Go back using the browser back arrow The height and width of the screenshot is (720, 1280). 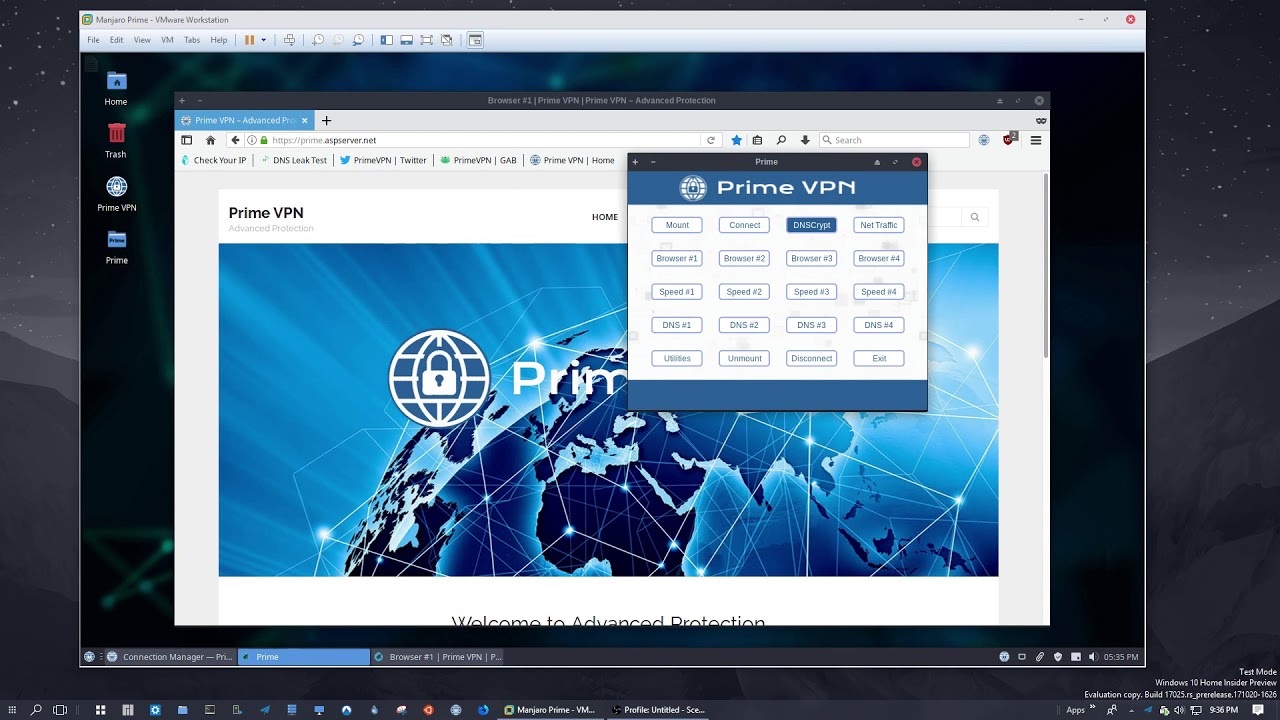pos(235,140)
